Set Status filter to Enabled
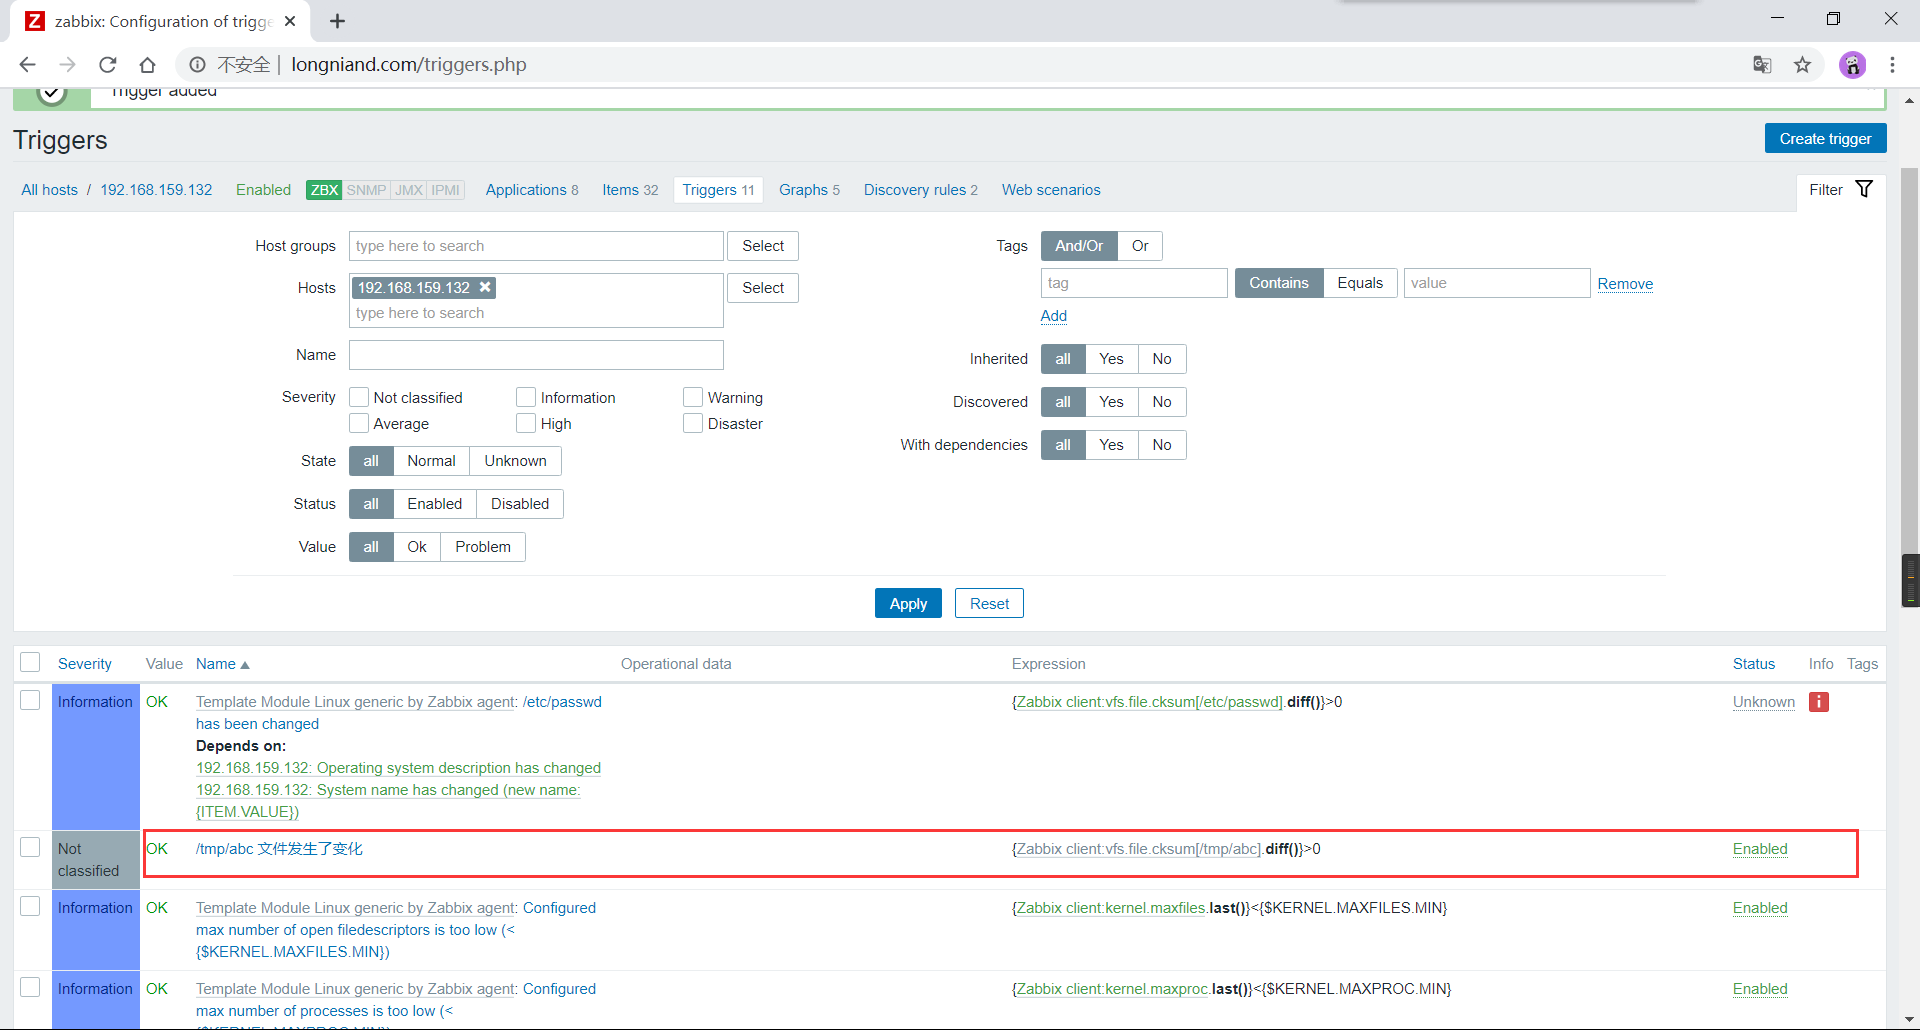 click(434, 504)
